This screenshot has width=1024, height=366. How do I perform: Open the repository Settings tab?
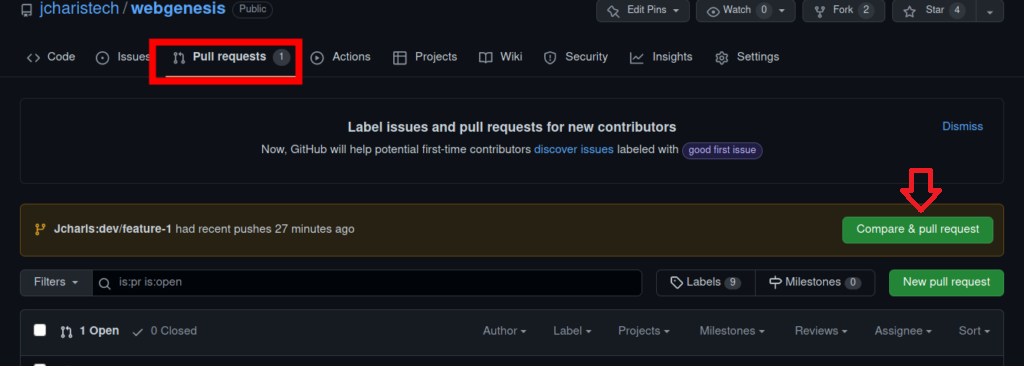(747, 58)
